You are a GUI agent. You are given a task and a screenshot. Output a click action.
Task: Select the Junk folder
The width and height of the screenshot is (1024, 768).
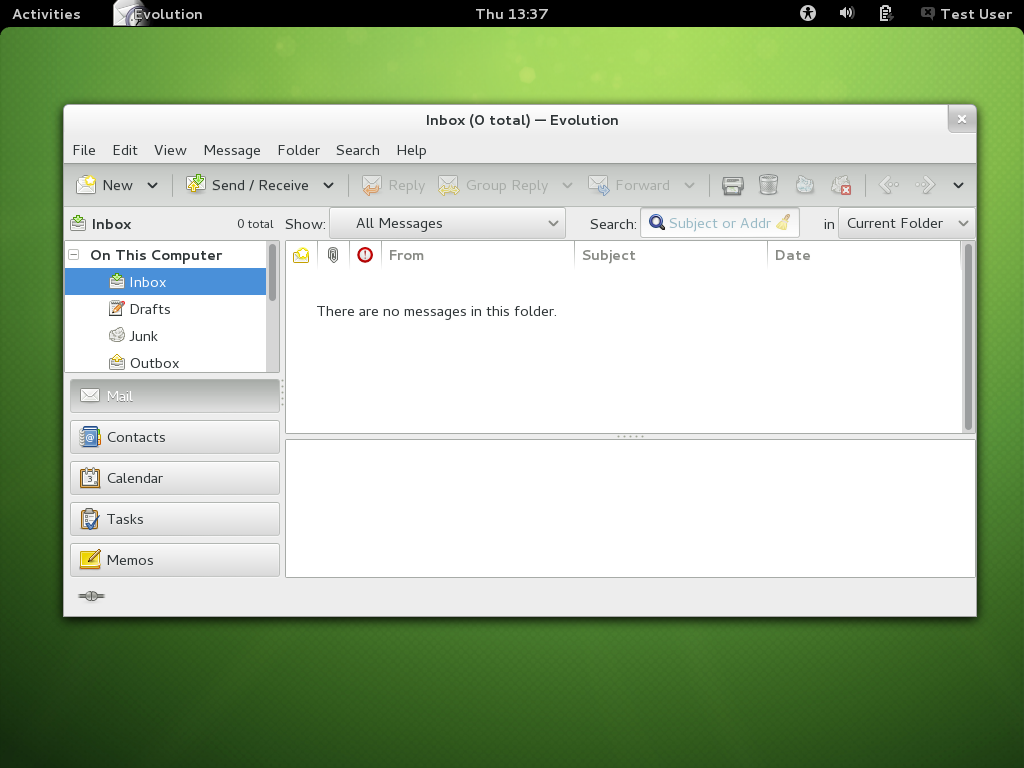166,336
